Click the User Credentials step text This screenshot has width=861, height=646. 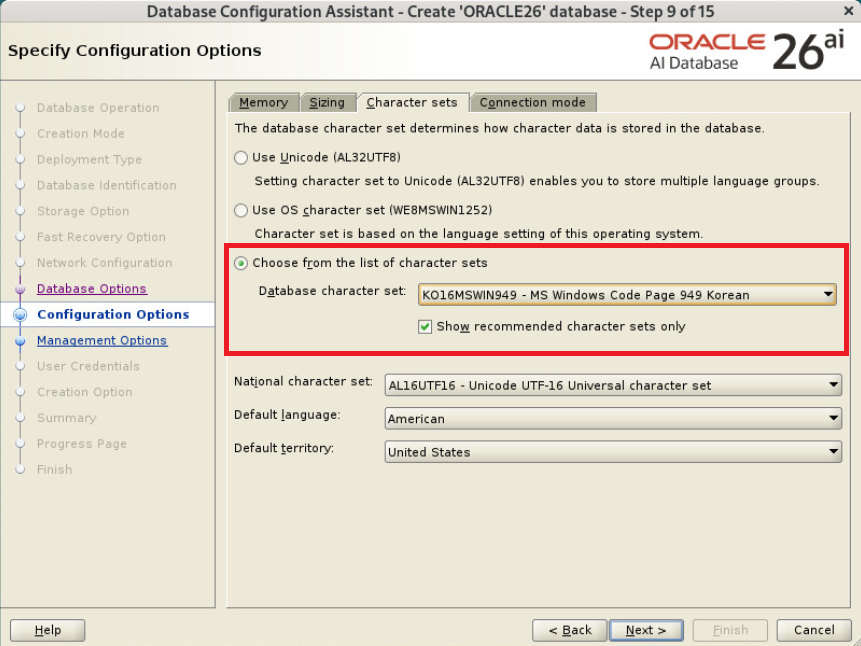[88, 366]
